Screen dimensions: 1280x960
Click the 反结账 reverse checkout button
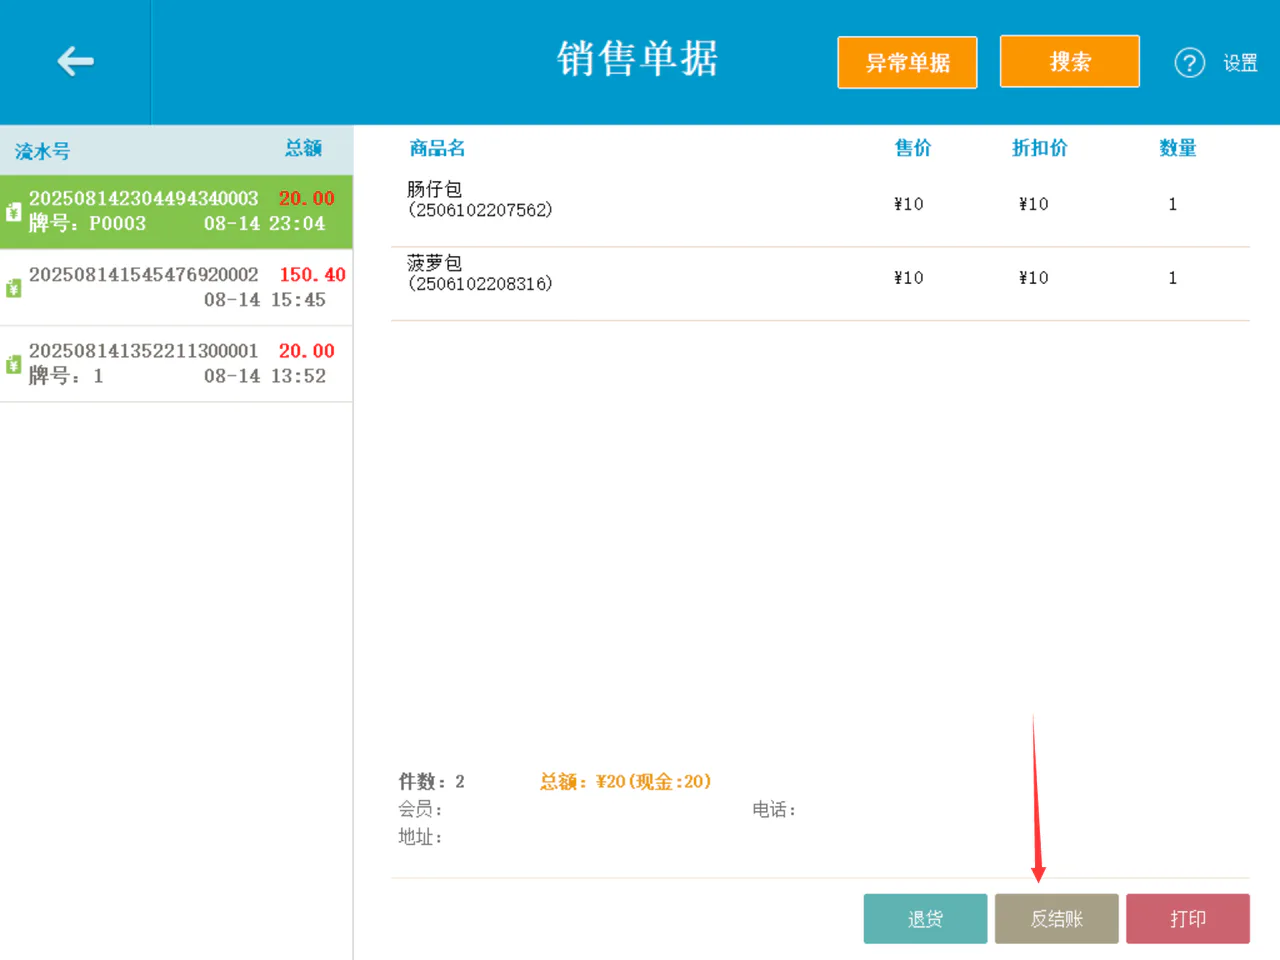pos(1056,918)
